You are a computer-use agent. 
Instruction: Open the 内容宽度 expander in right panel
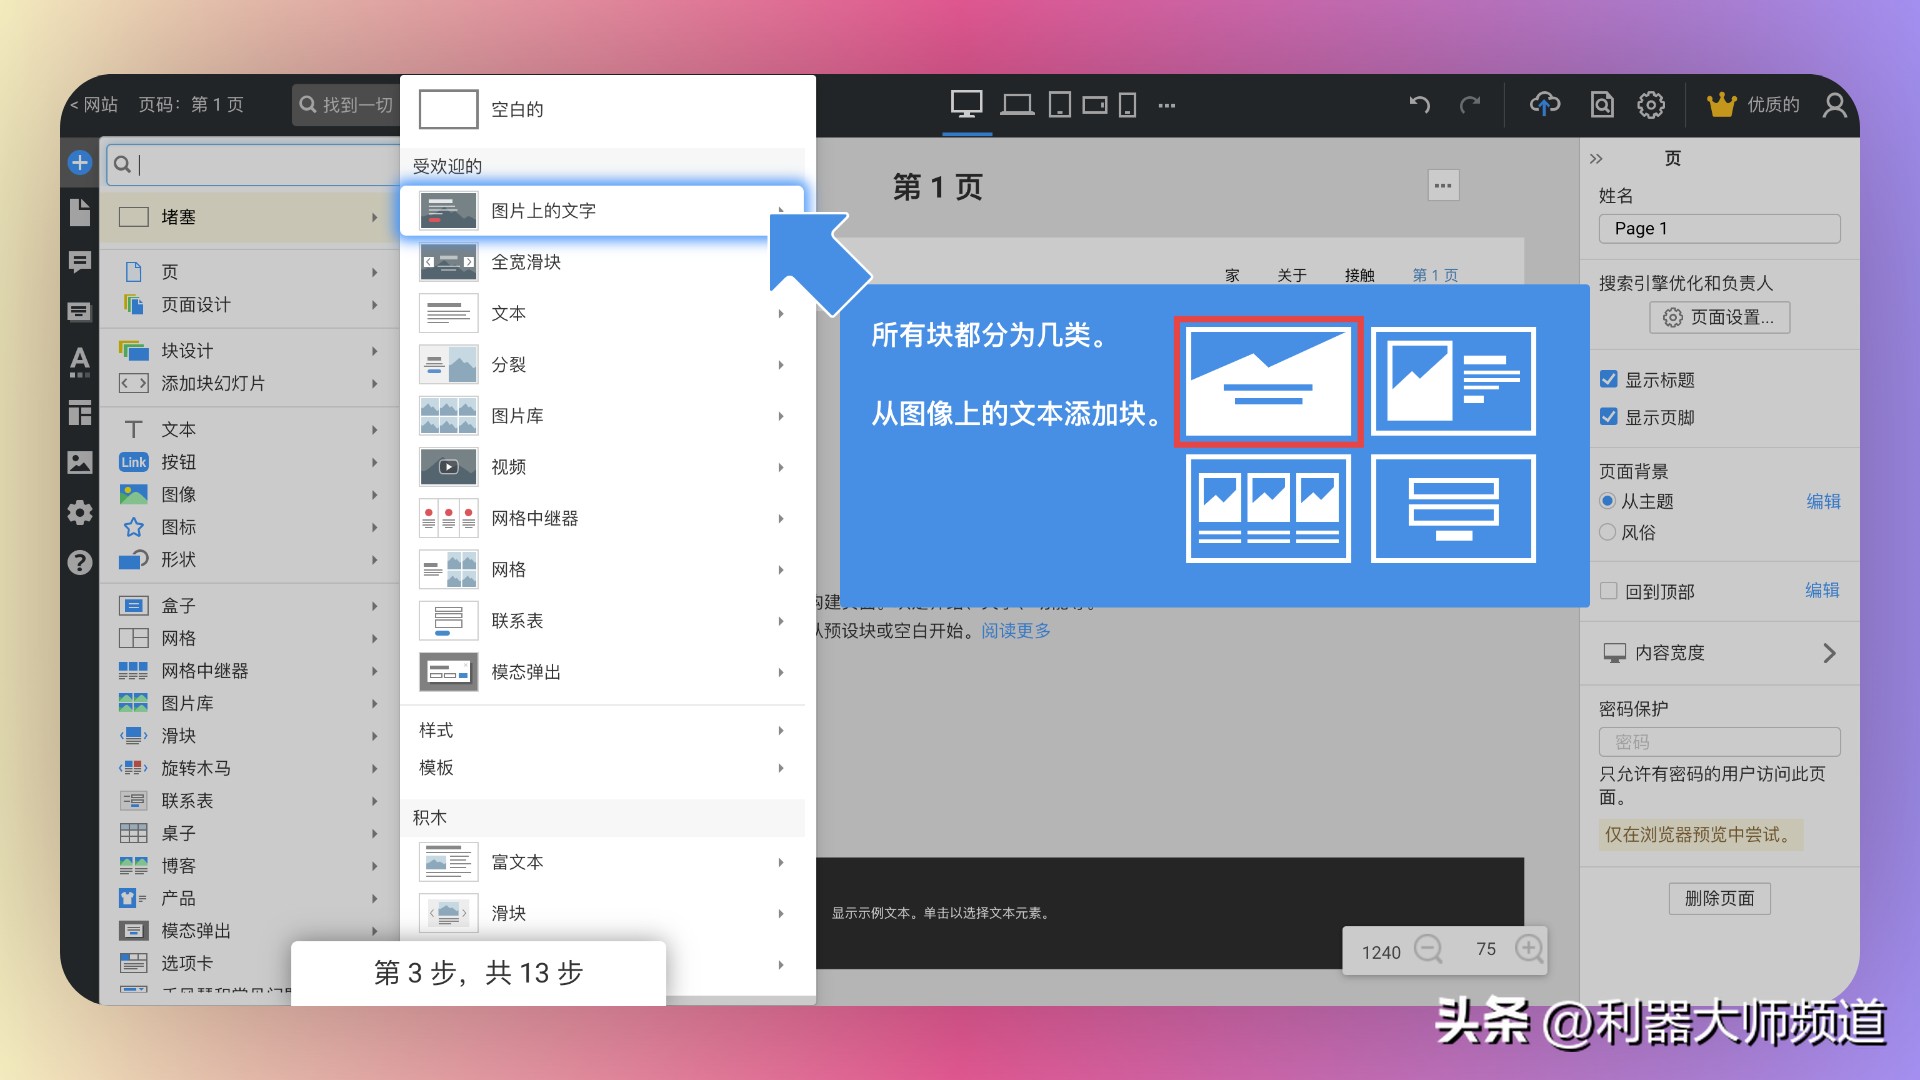point(1830,653)
